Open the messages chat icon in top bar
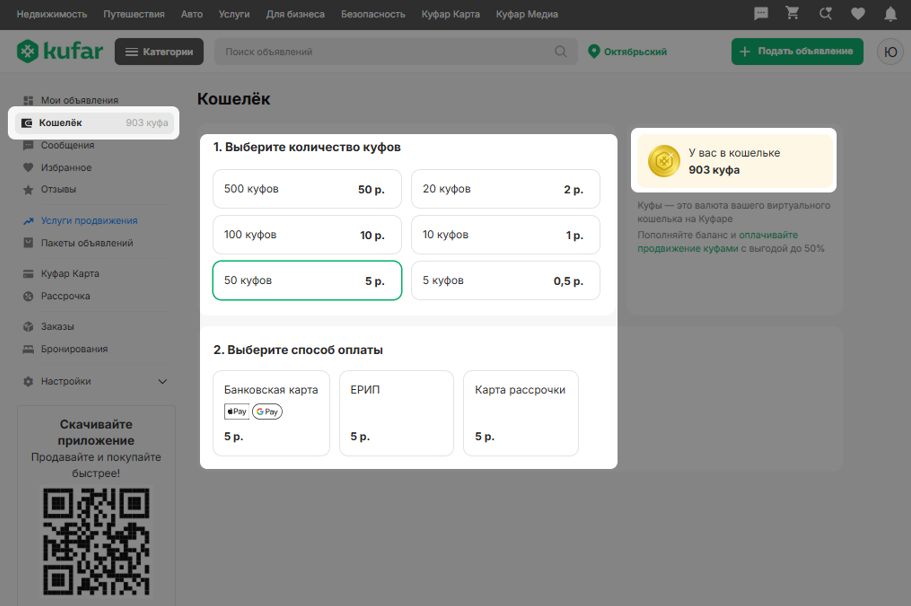Image resolution: width=911 pixels, height=606 pixels. (761, 14)
